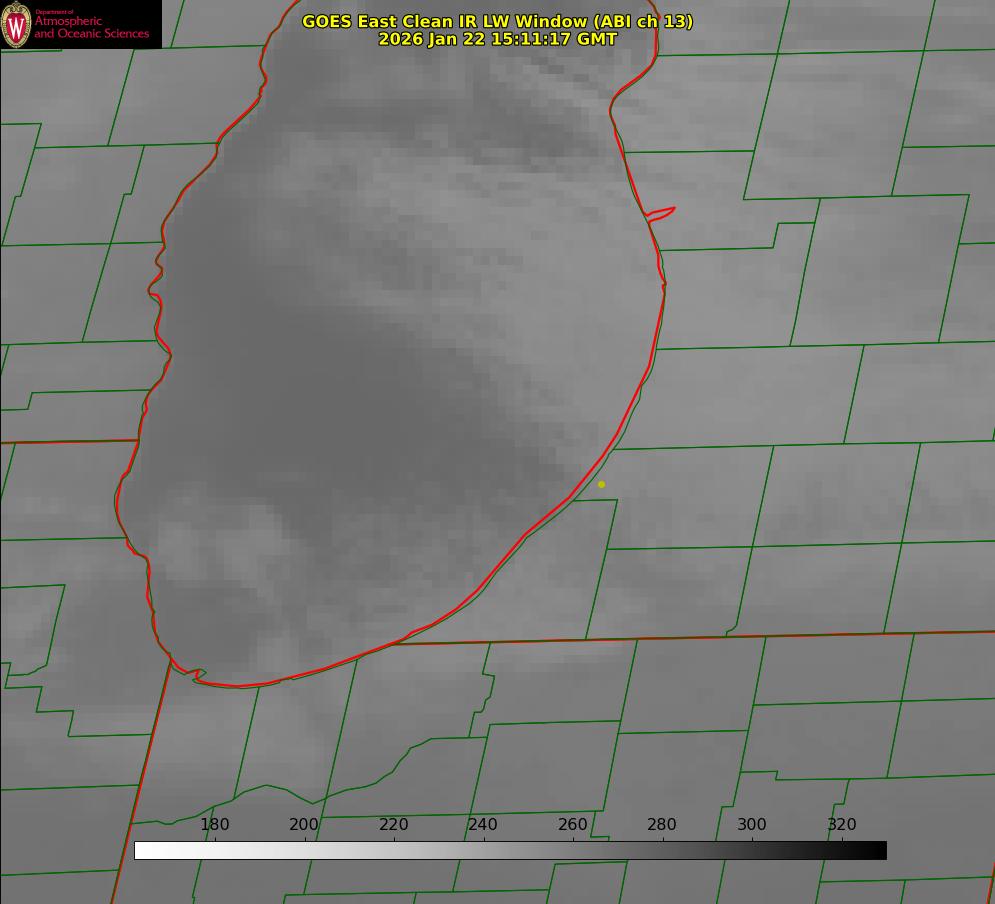The width and height of the screenshot is (995, 904).
Task: Click the GOES East Clean IR title
Action: coord(497,21)
